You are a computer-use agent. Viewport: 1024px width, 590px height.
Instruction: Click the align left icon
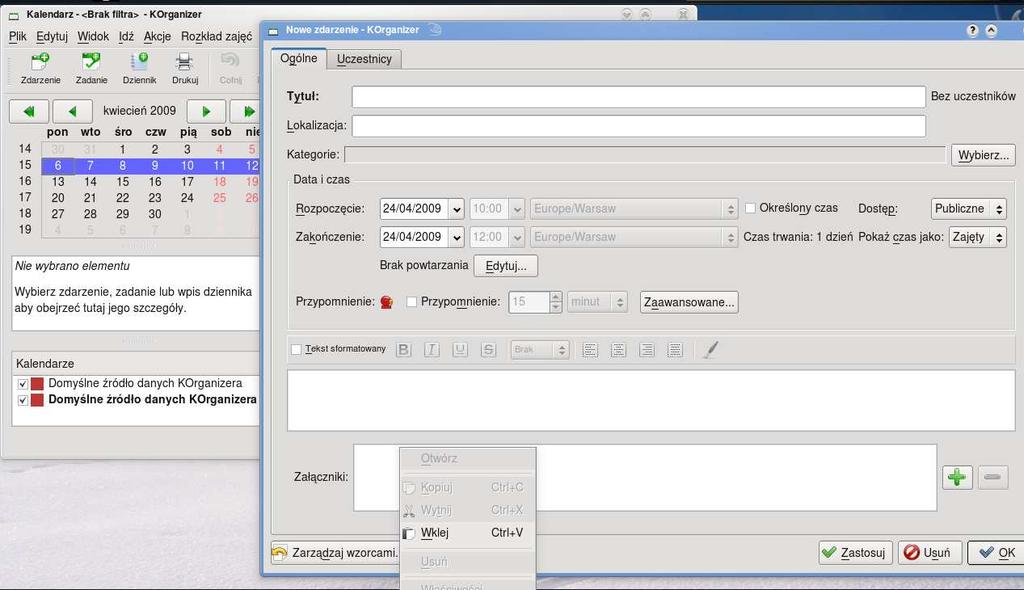(590, 350)
